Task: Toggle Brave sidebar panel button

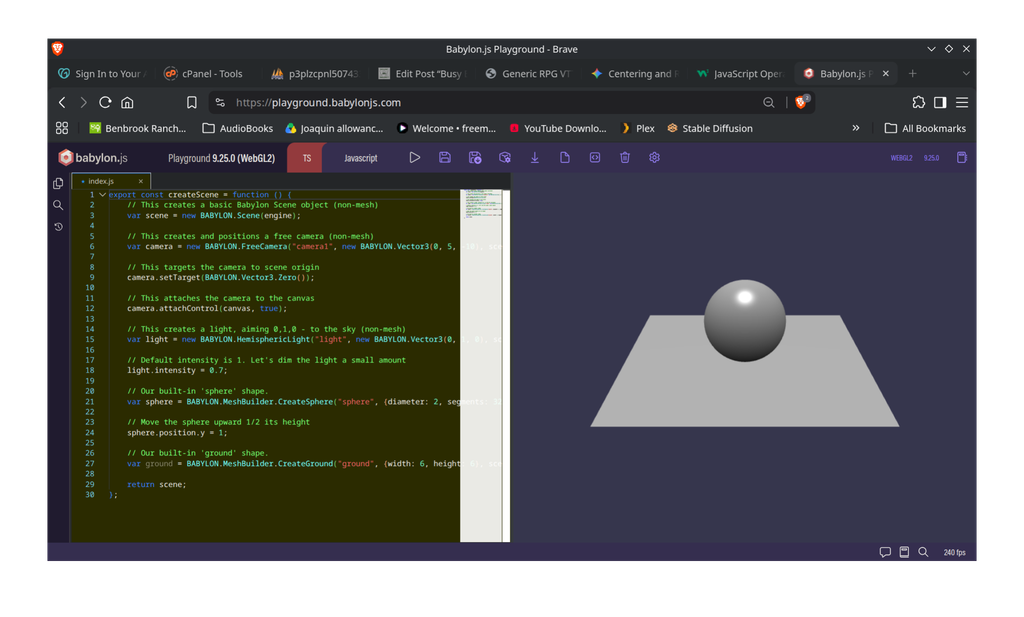Action: [x=940, y=103]
